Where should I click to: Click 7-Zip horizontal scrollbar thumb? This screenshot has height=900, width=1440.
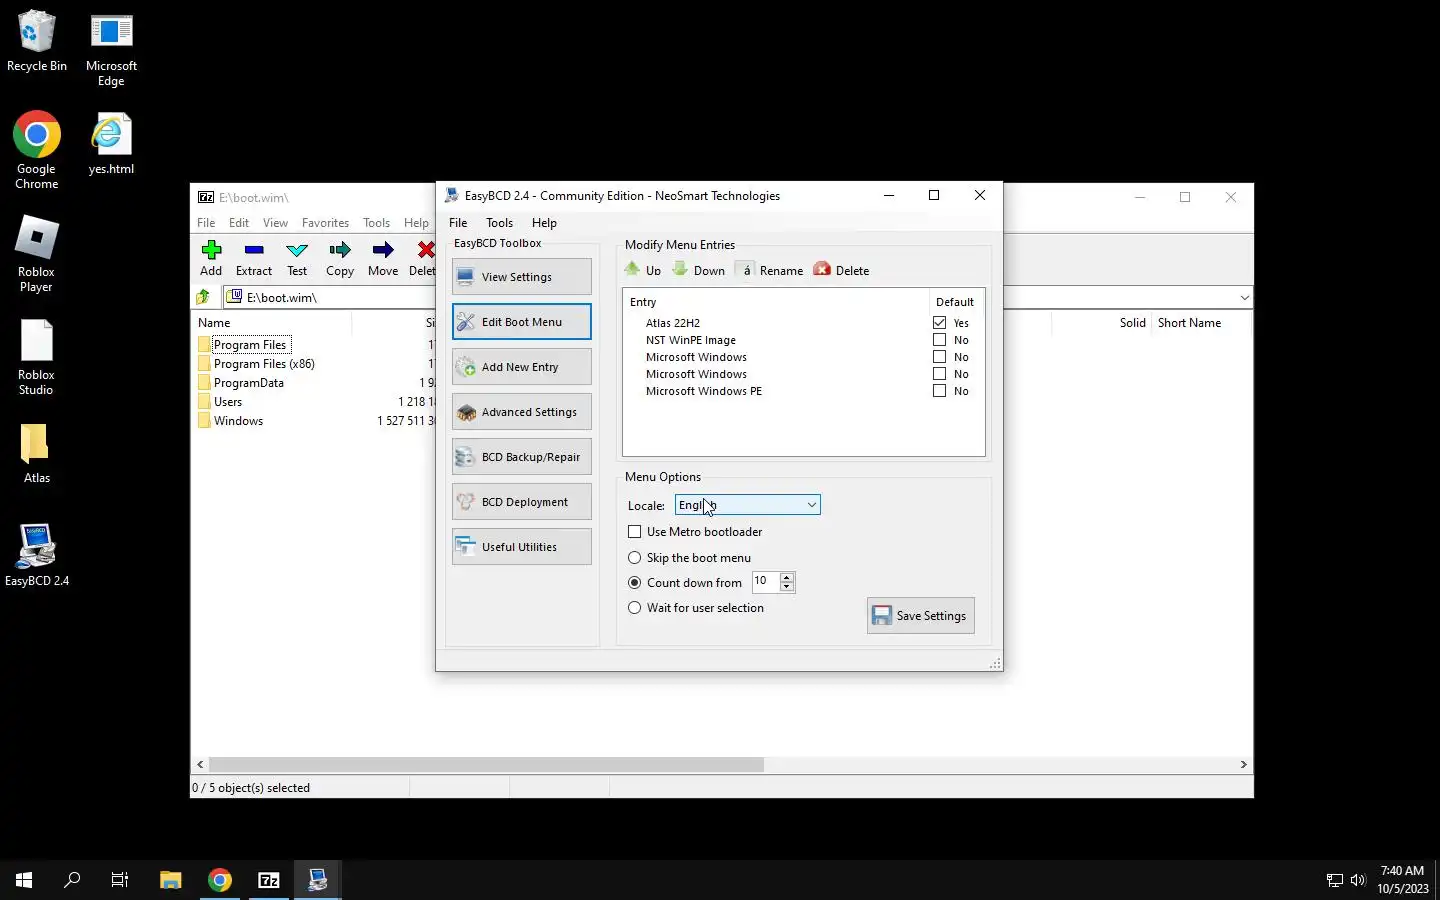click(x=486, y=764)
